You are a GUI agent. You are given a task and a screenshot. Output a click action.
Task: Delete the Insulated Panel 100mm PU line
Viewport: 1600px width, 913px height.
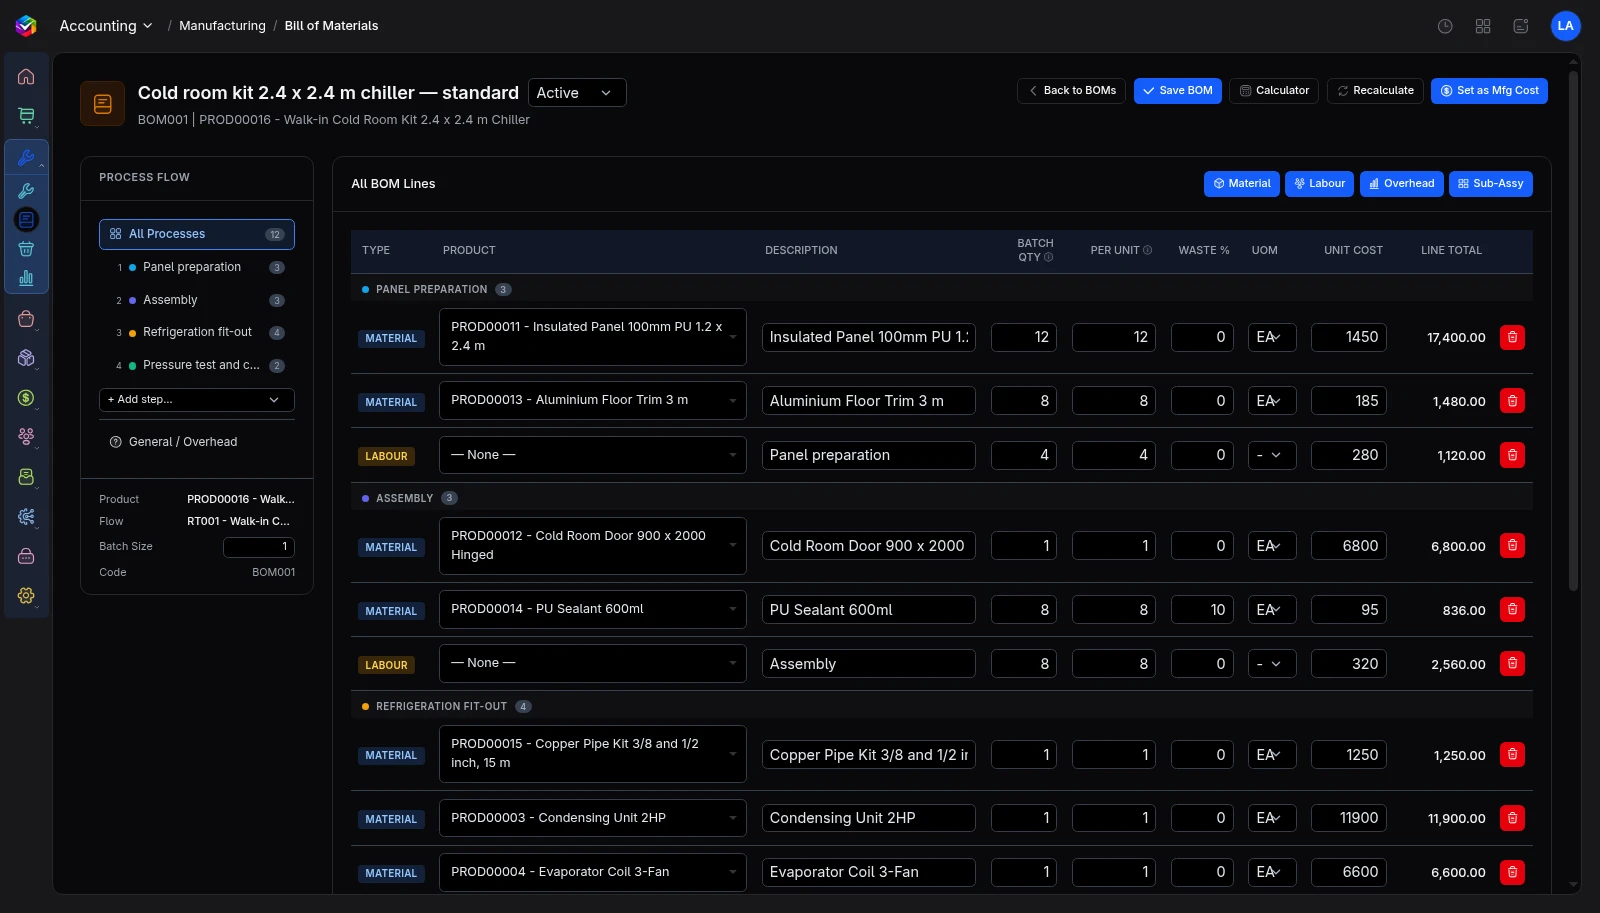tap(1512, 337)
